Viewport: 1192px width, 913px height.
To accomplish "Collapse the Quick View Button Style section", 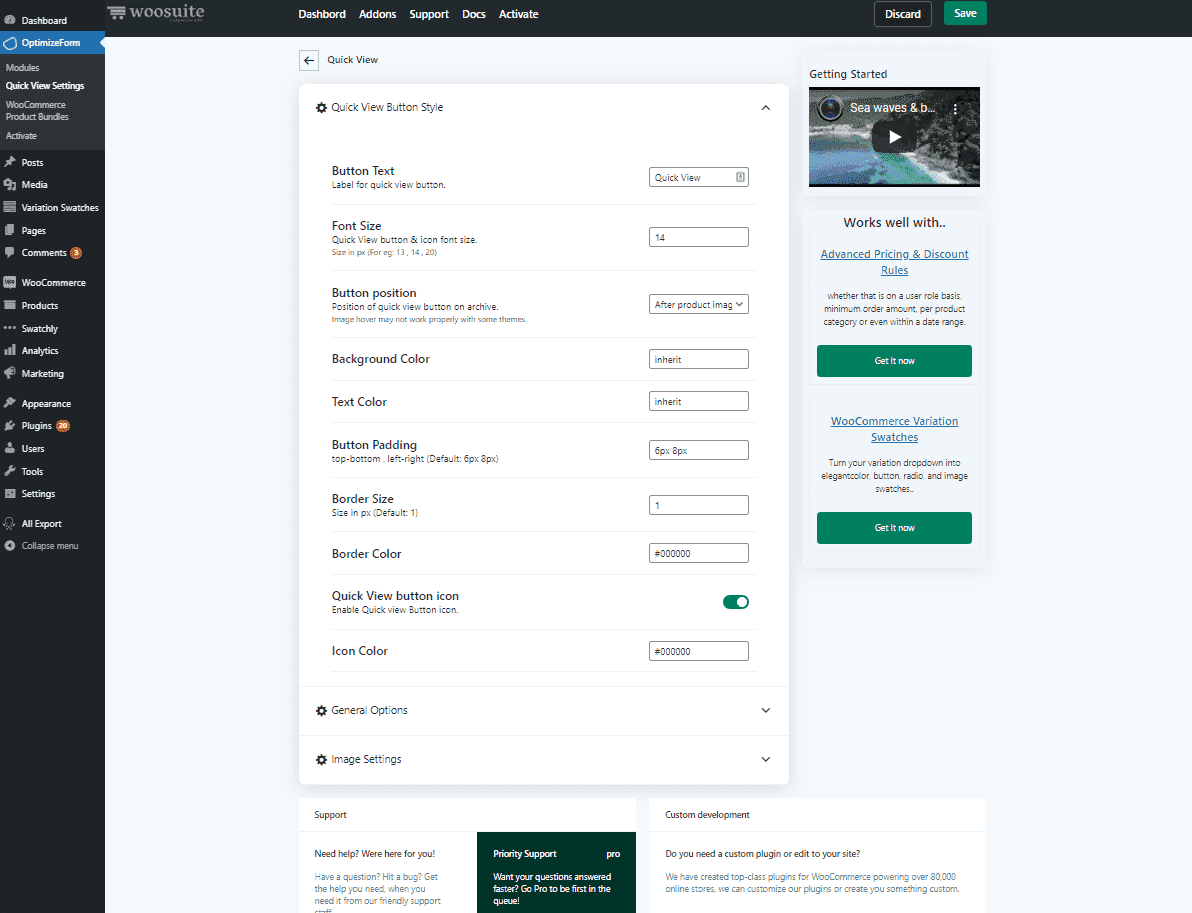I will [765, 108].
